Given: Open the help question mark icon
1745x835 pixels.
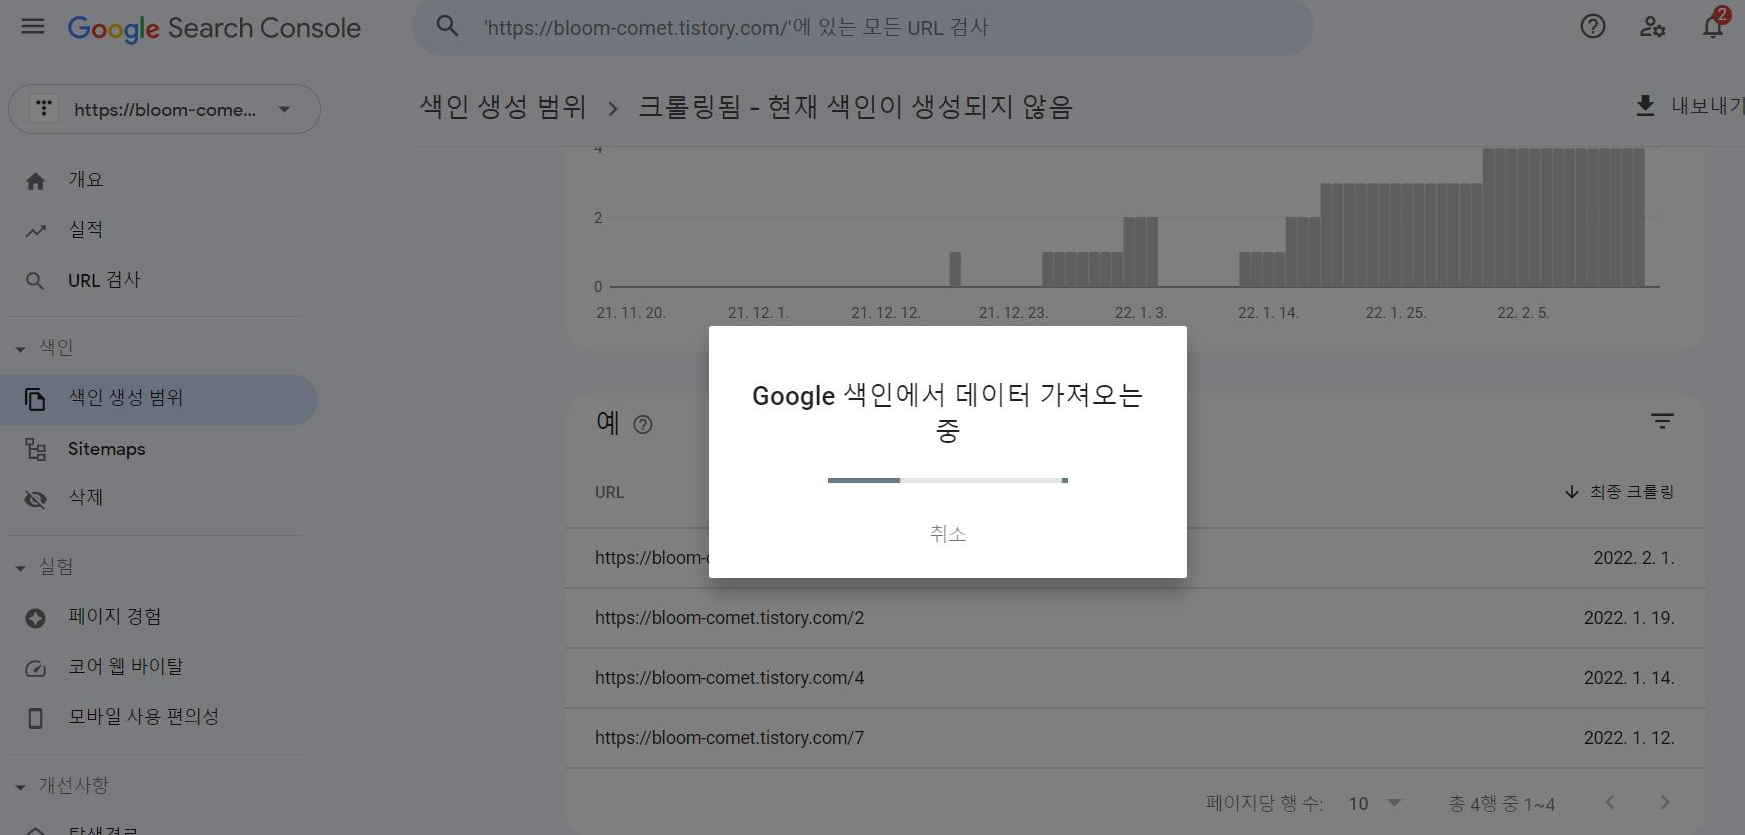Looking at the screenshot, I should (1593, 27).
